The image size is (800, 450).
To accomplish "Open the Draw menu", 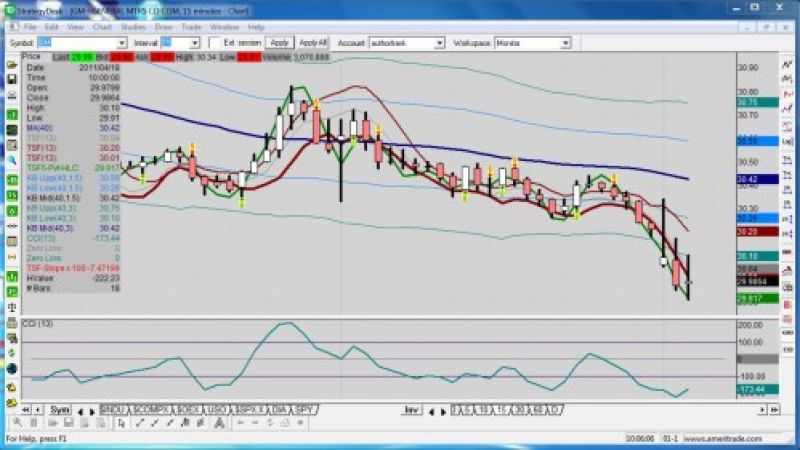I will pyautogui.click(x=163, y=26).
